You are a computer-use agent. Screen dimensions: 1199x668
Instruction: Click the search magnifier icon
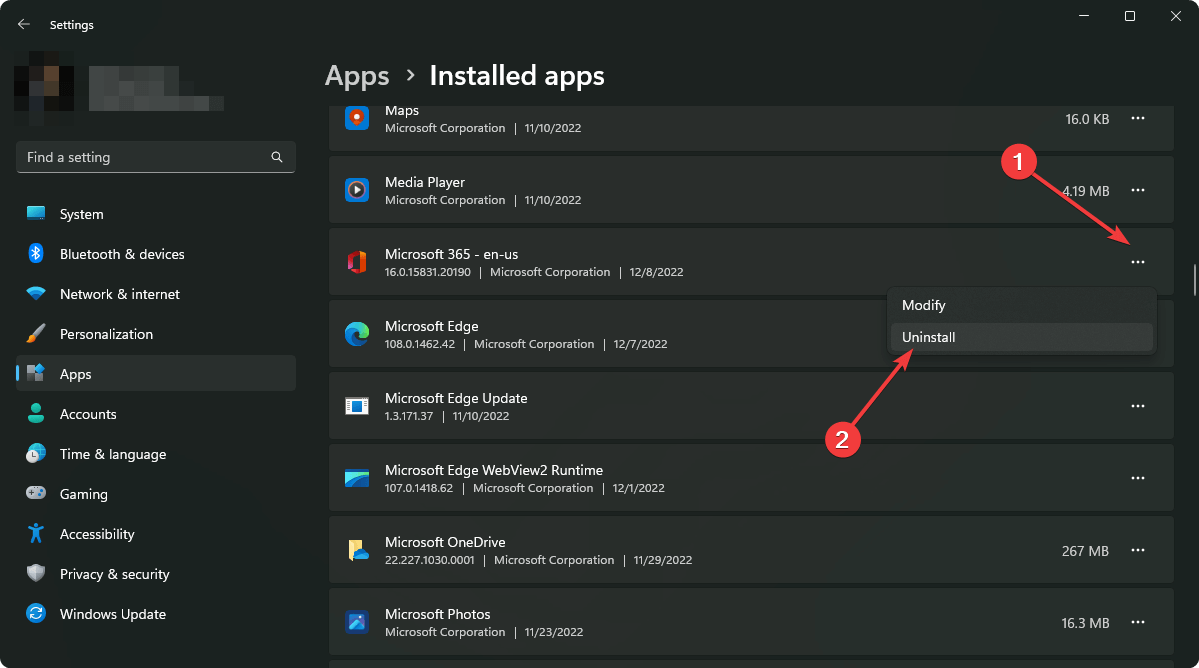tap(277, 157)
